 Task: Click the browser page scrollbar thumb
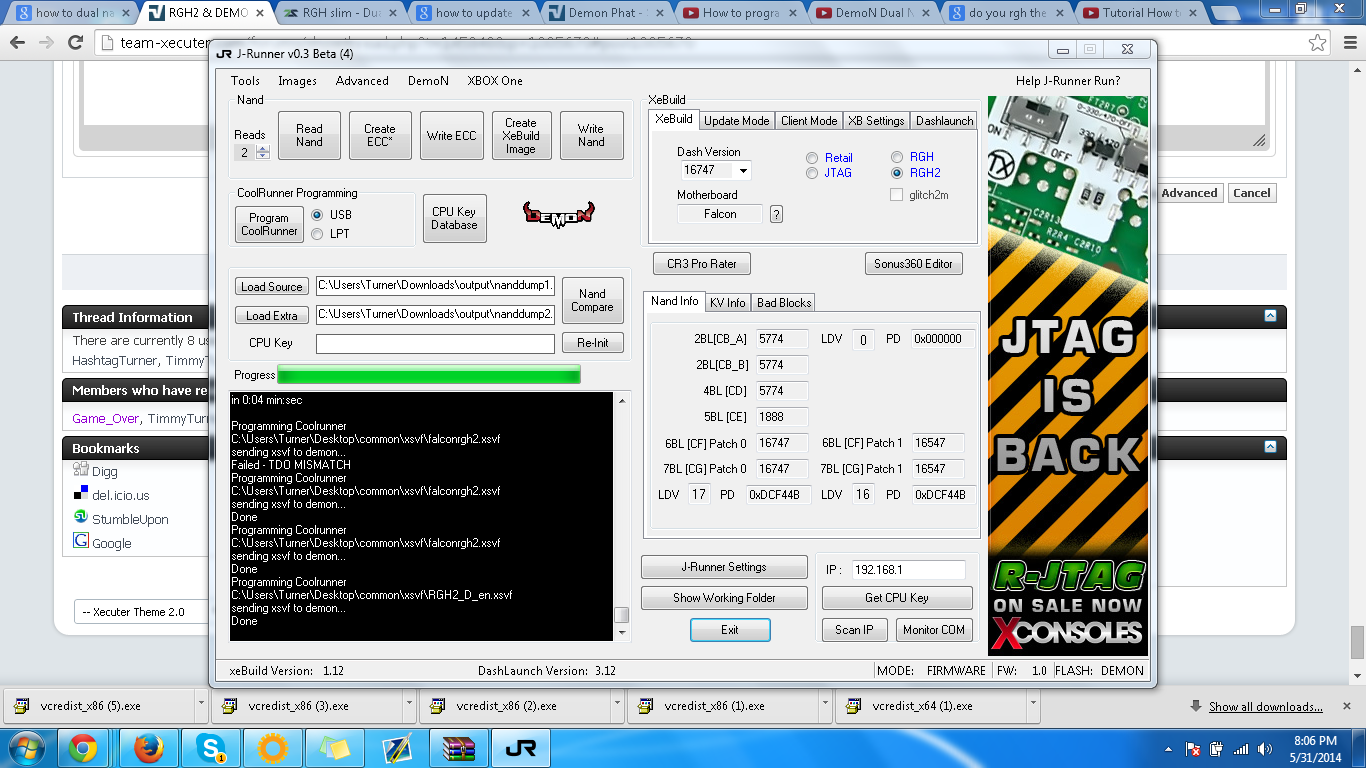tap(1357, 642)
